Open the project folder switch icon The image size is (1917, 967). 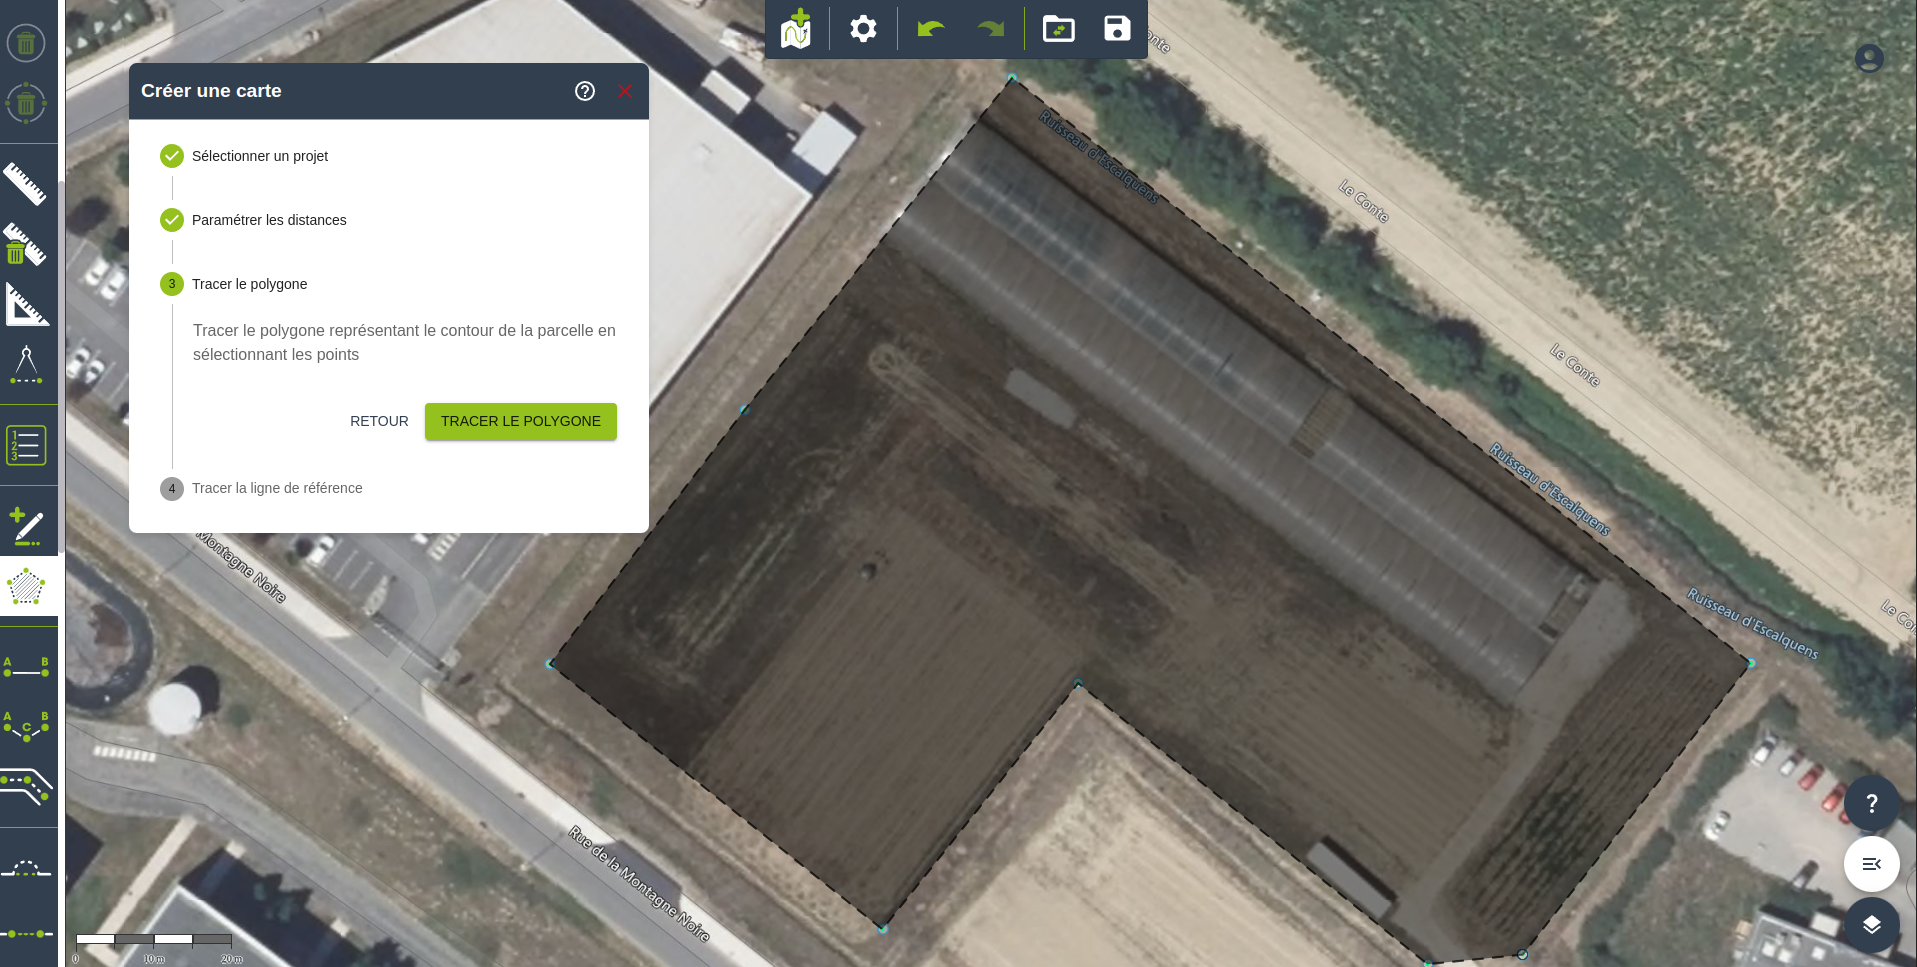[1058, 29]
